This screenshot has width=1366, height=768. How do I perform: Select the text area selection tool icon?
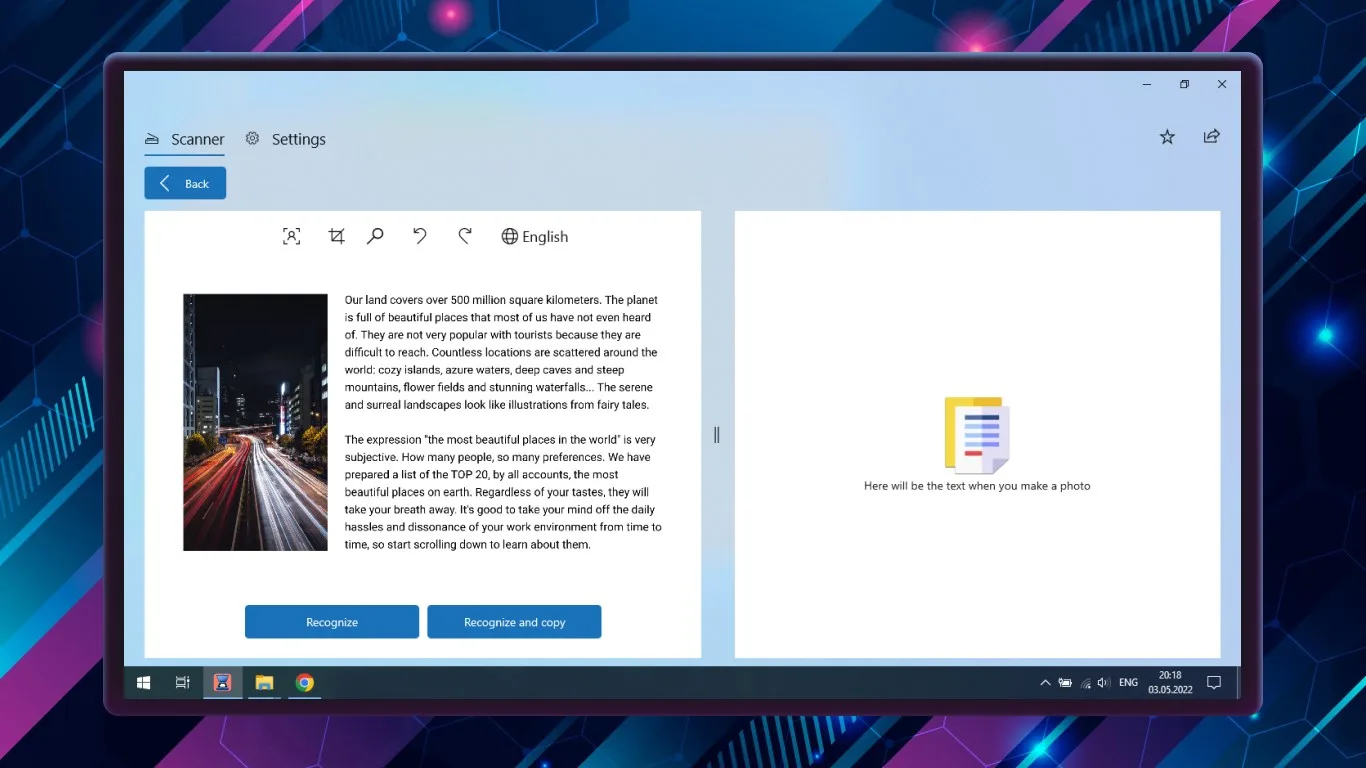291,236
